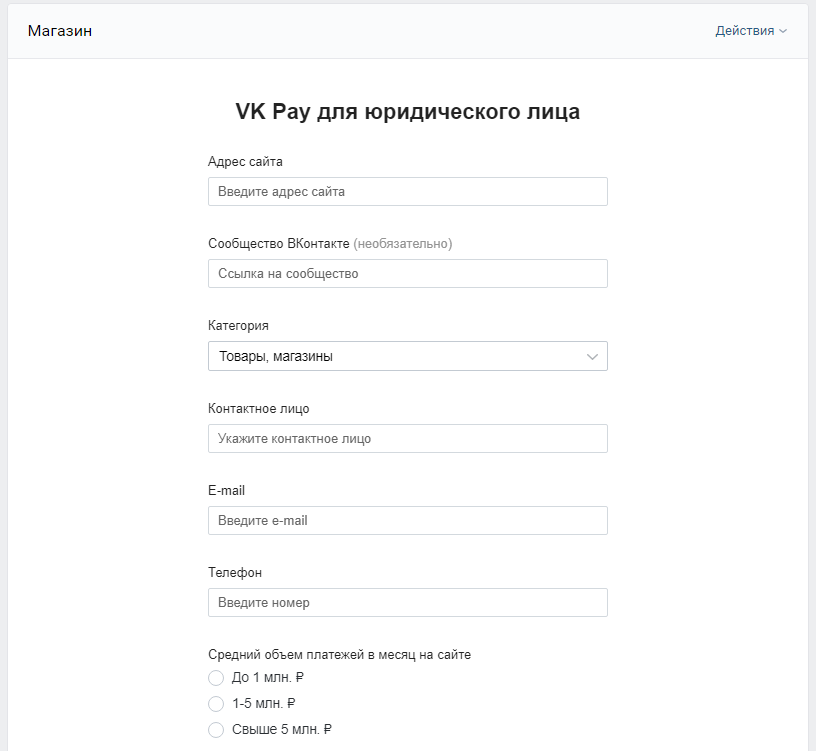
Task: Open the Действия dropdown menu
Action: [745, 31]
